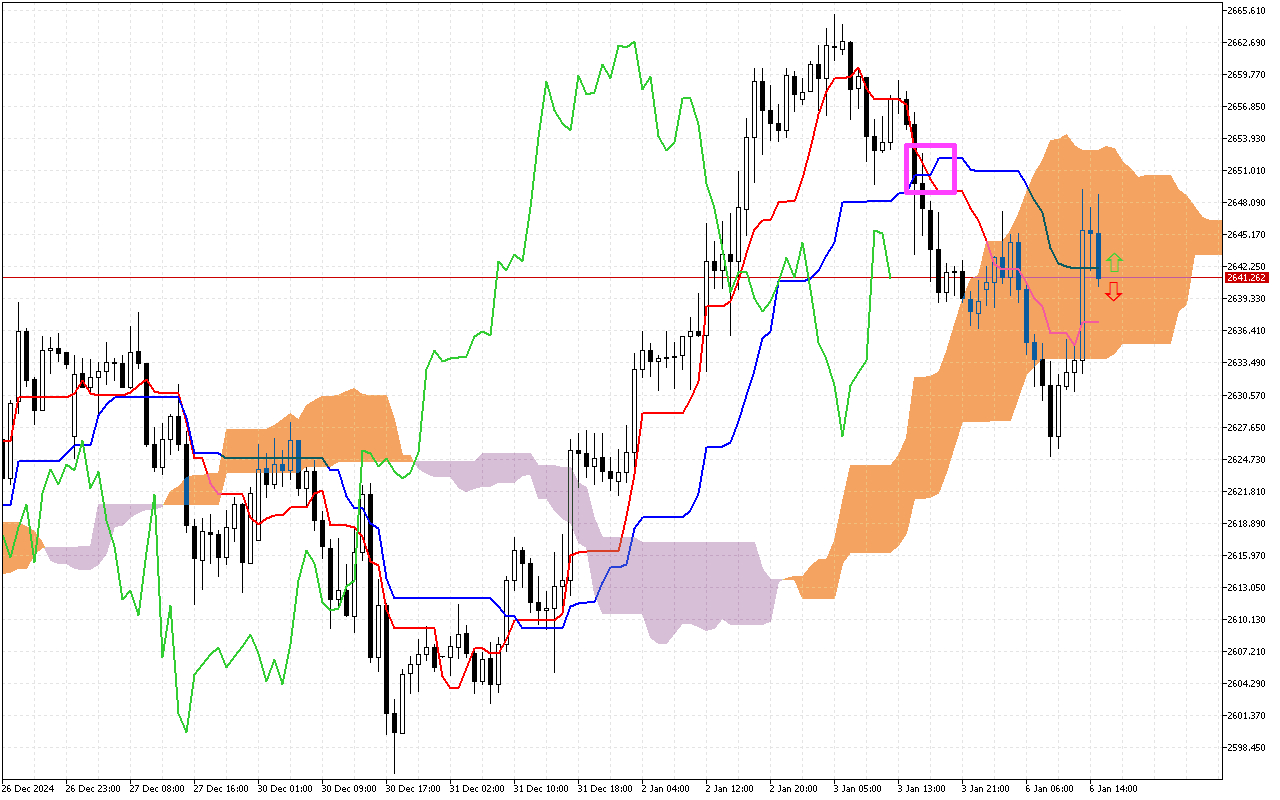Screen dimensions: 1280x800
Task: Click the 27 Dec 08:00 time label
Action: click(x=157, y=789)
